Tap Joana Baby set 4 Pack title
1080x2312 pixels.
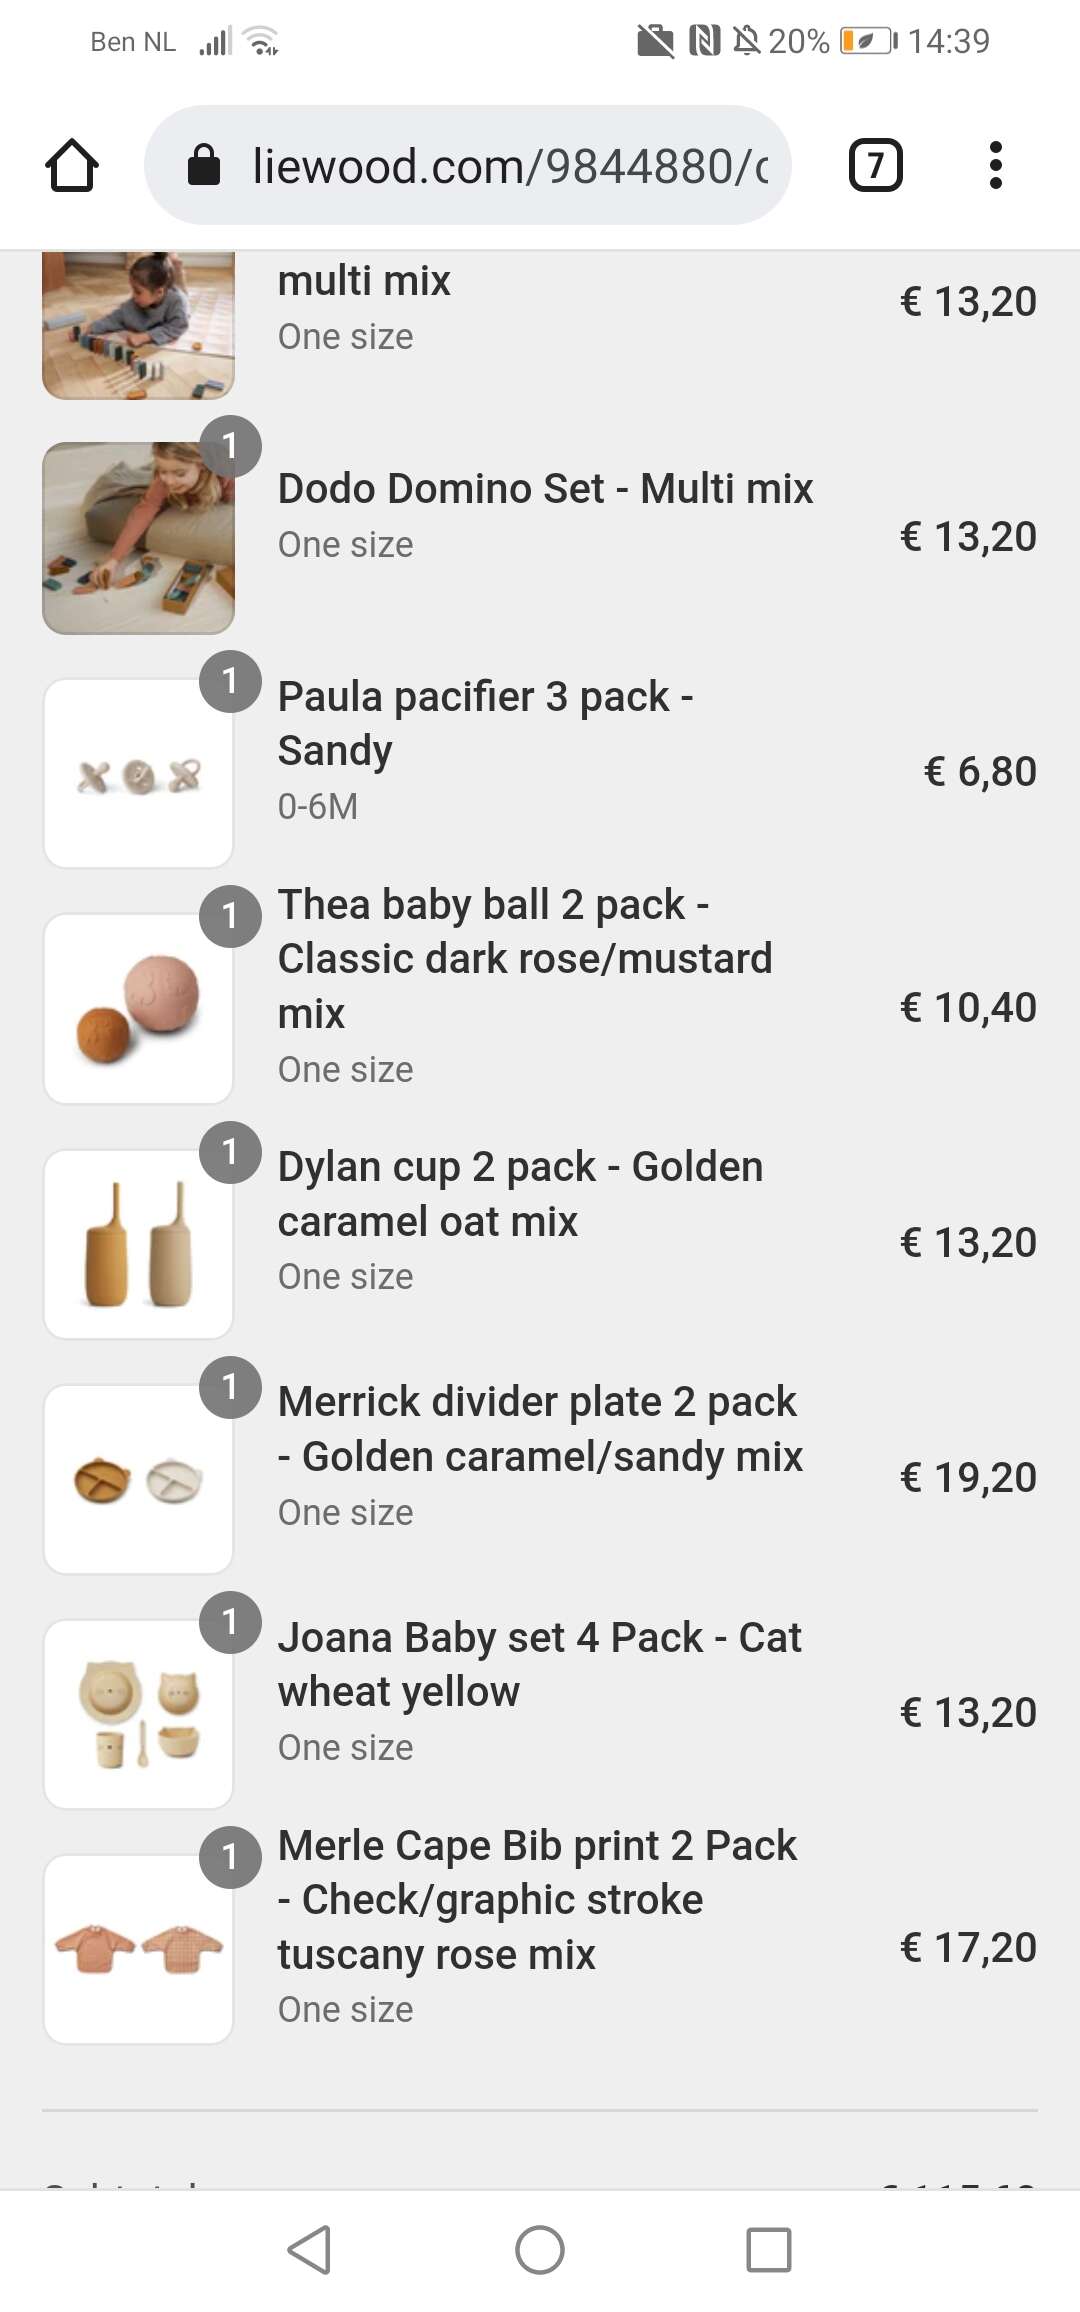click(x=540, y=1664)
